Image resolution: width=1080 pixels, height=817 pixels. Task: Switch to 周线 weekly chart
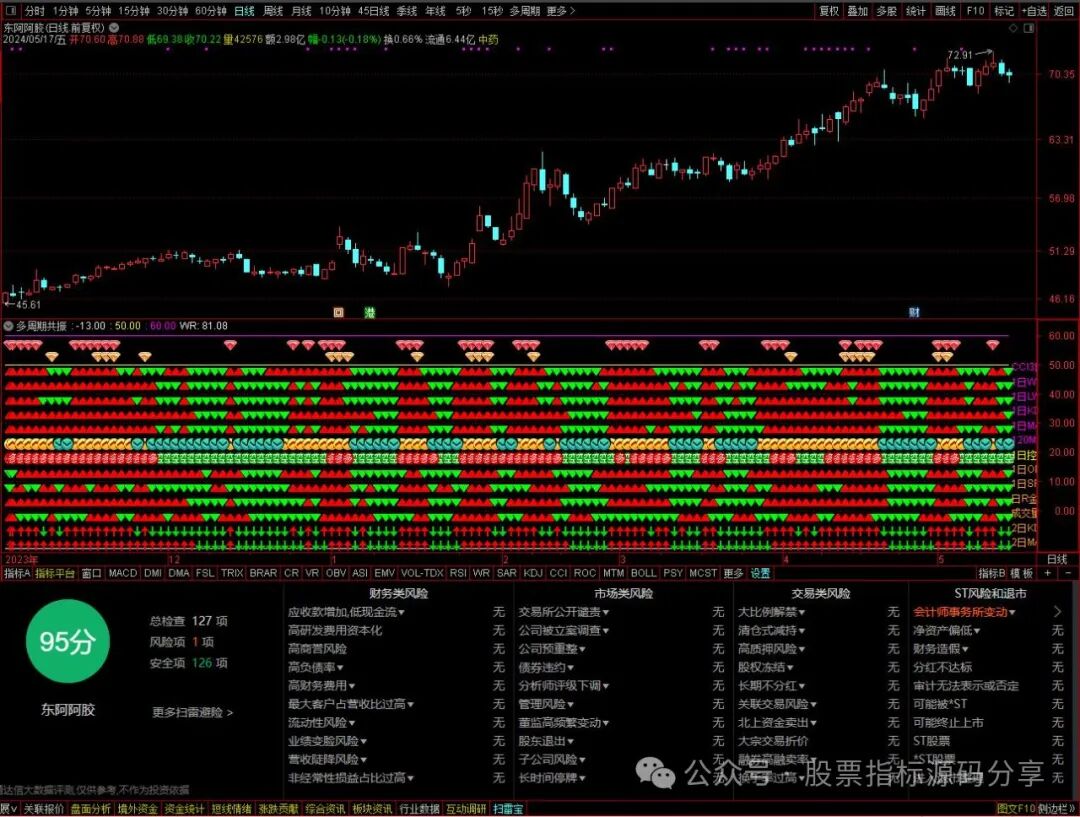click(x=273, y=11)
